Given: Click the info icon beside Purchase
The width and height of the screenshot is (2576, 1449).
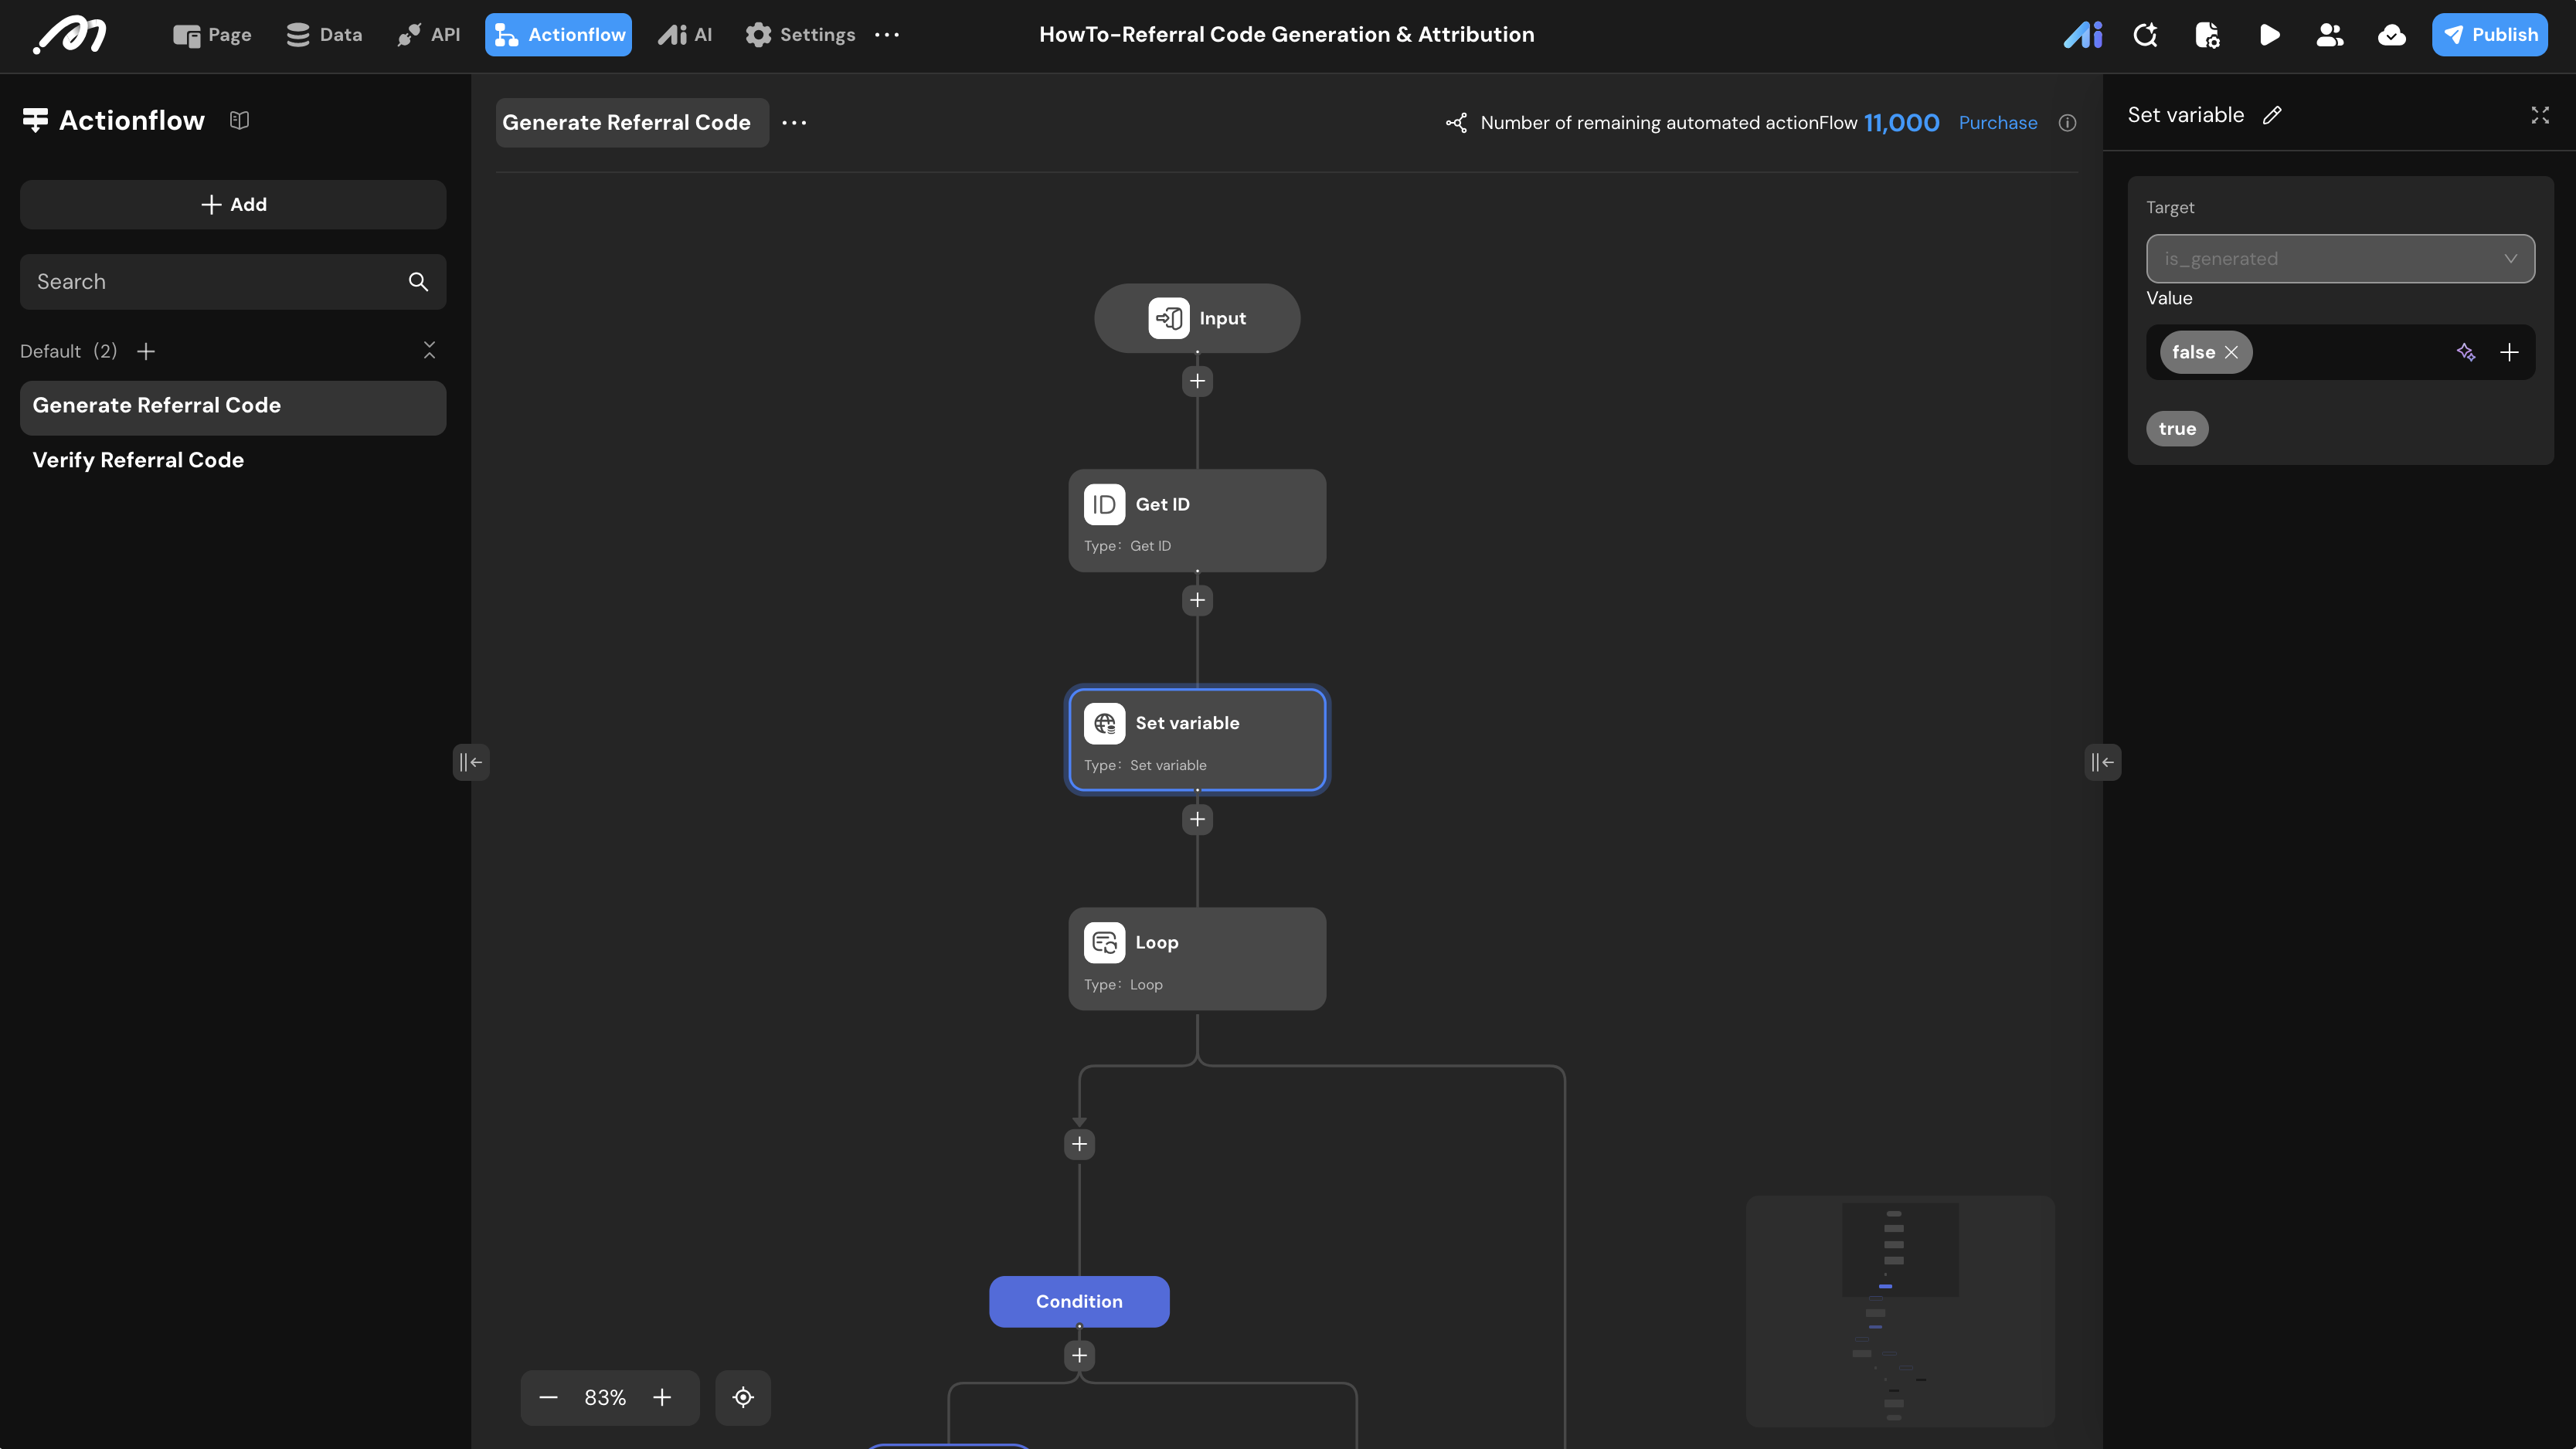Looking at the screenshot, I should click(x=2067, y=123).
